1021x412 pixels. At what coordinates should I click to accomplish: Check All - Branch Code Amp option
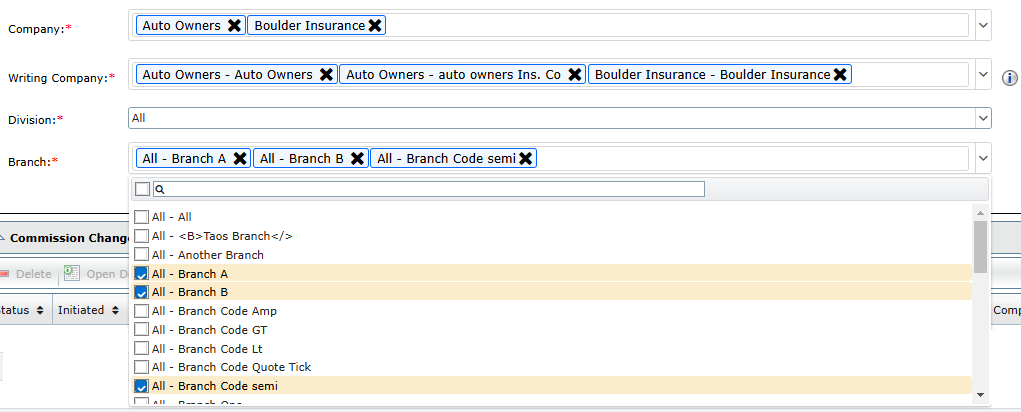click(x=141, y=311)
